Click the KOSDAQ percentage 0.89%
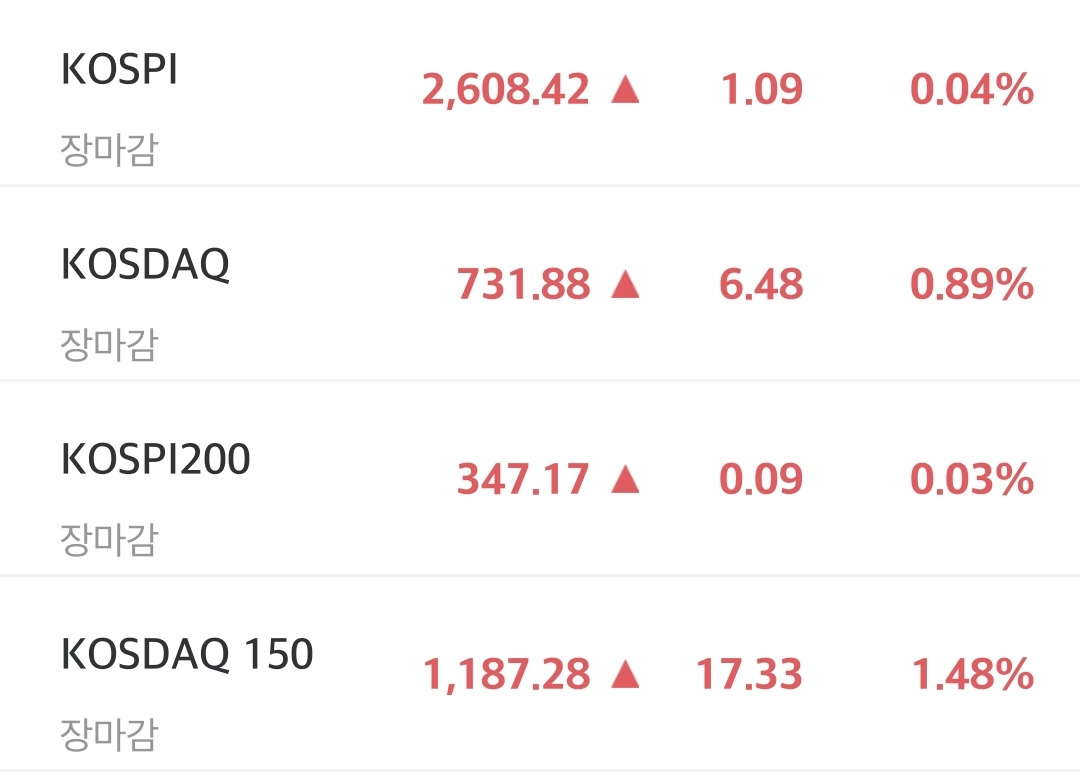 pos(972,284)
